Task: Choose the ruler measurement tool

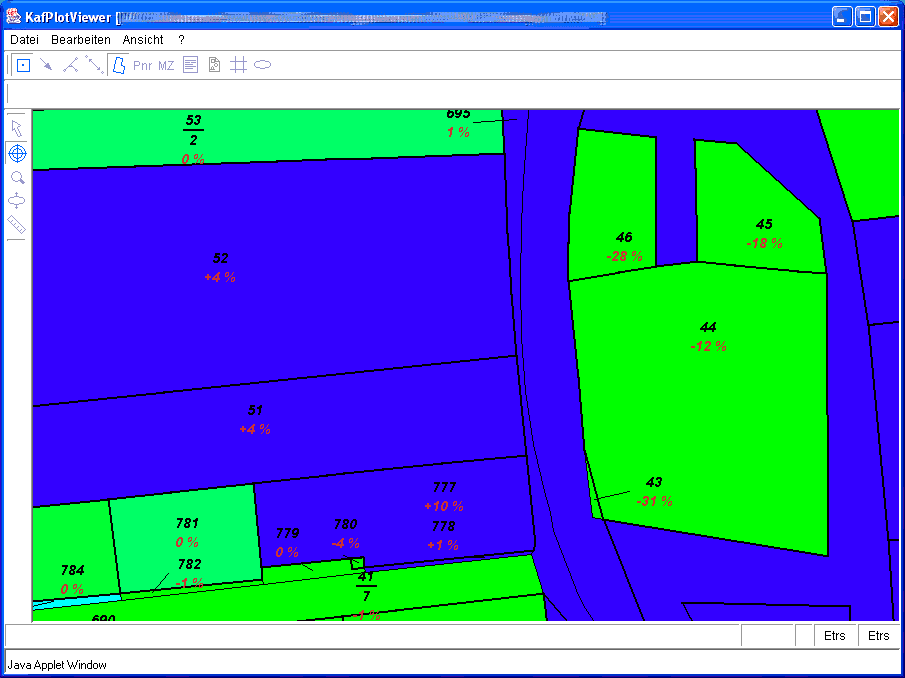Action: click(17, 225)
